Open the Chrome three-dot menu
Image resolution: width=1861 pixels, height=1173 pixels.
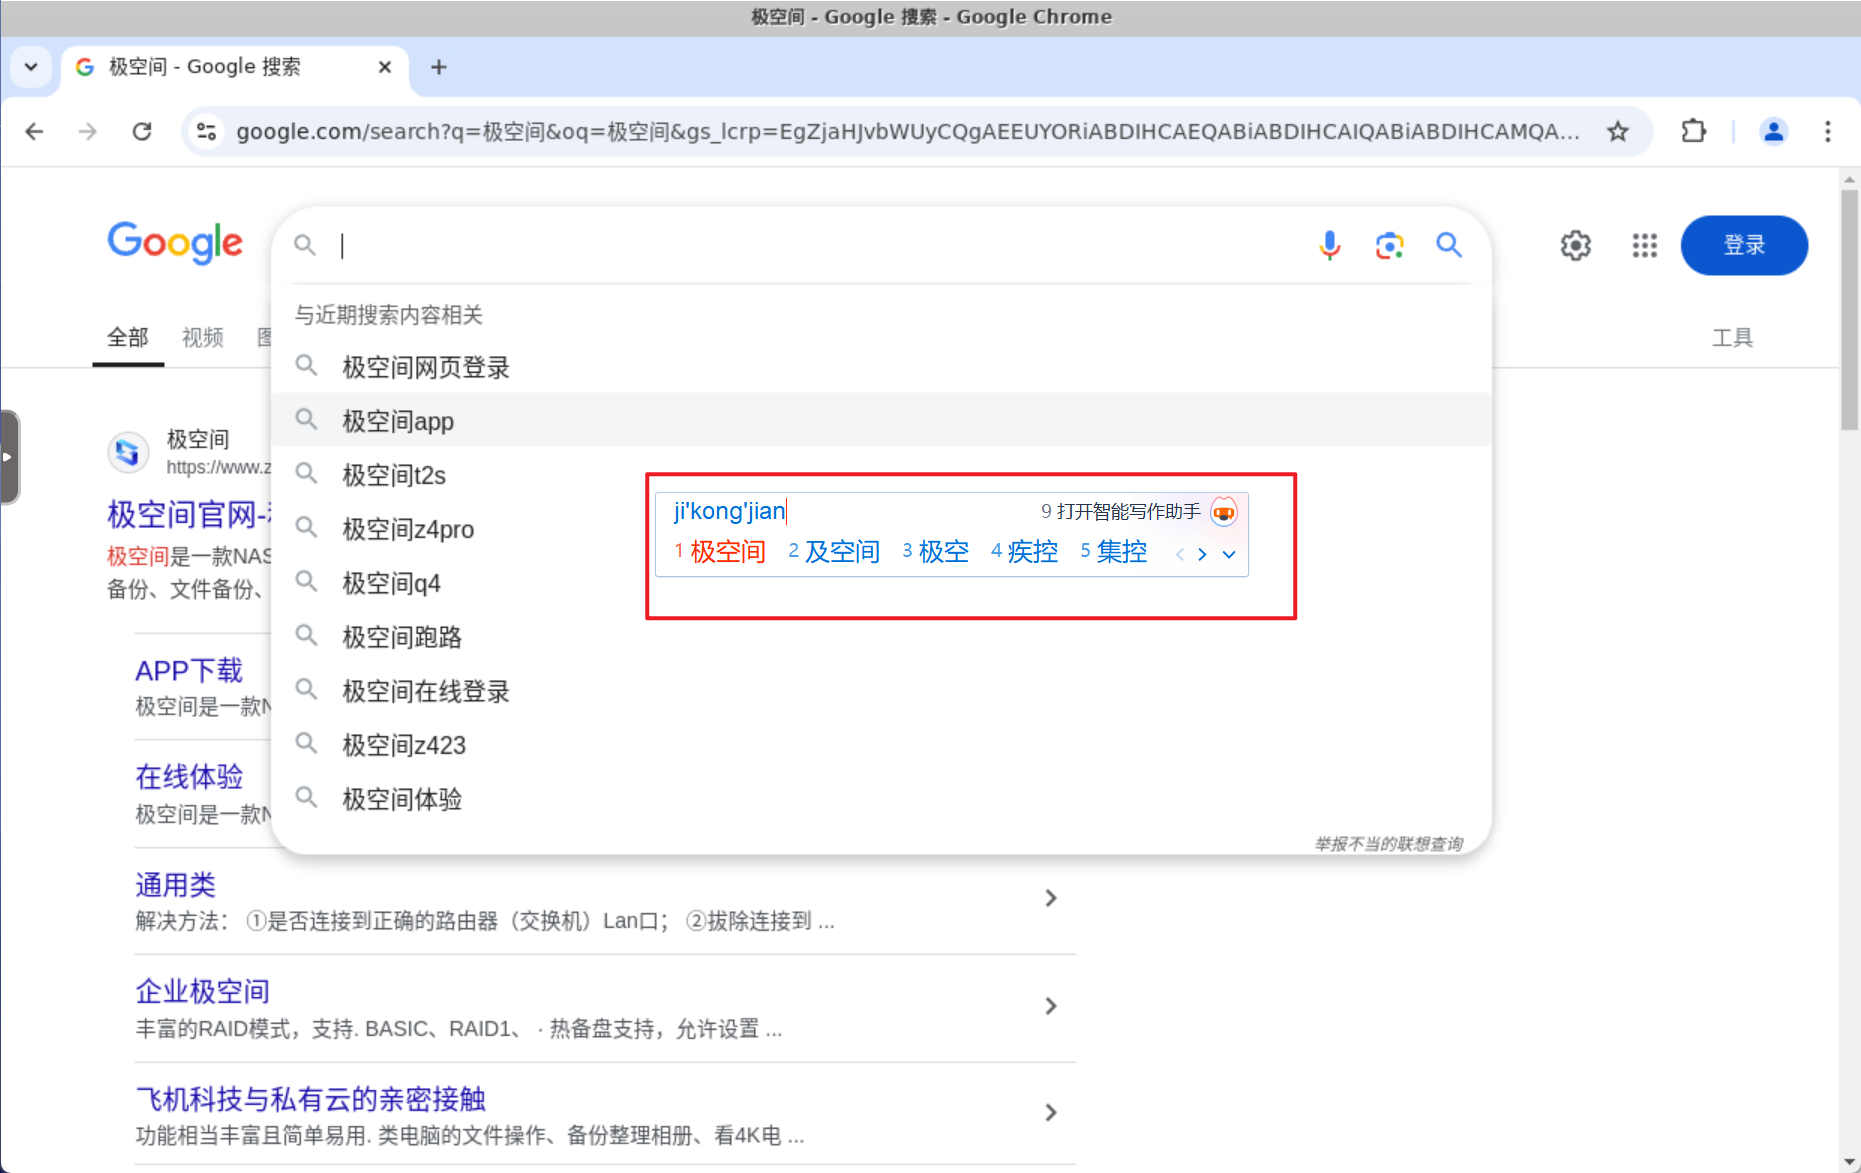coord(1827,131)
